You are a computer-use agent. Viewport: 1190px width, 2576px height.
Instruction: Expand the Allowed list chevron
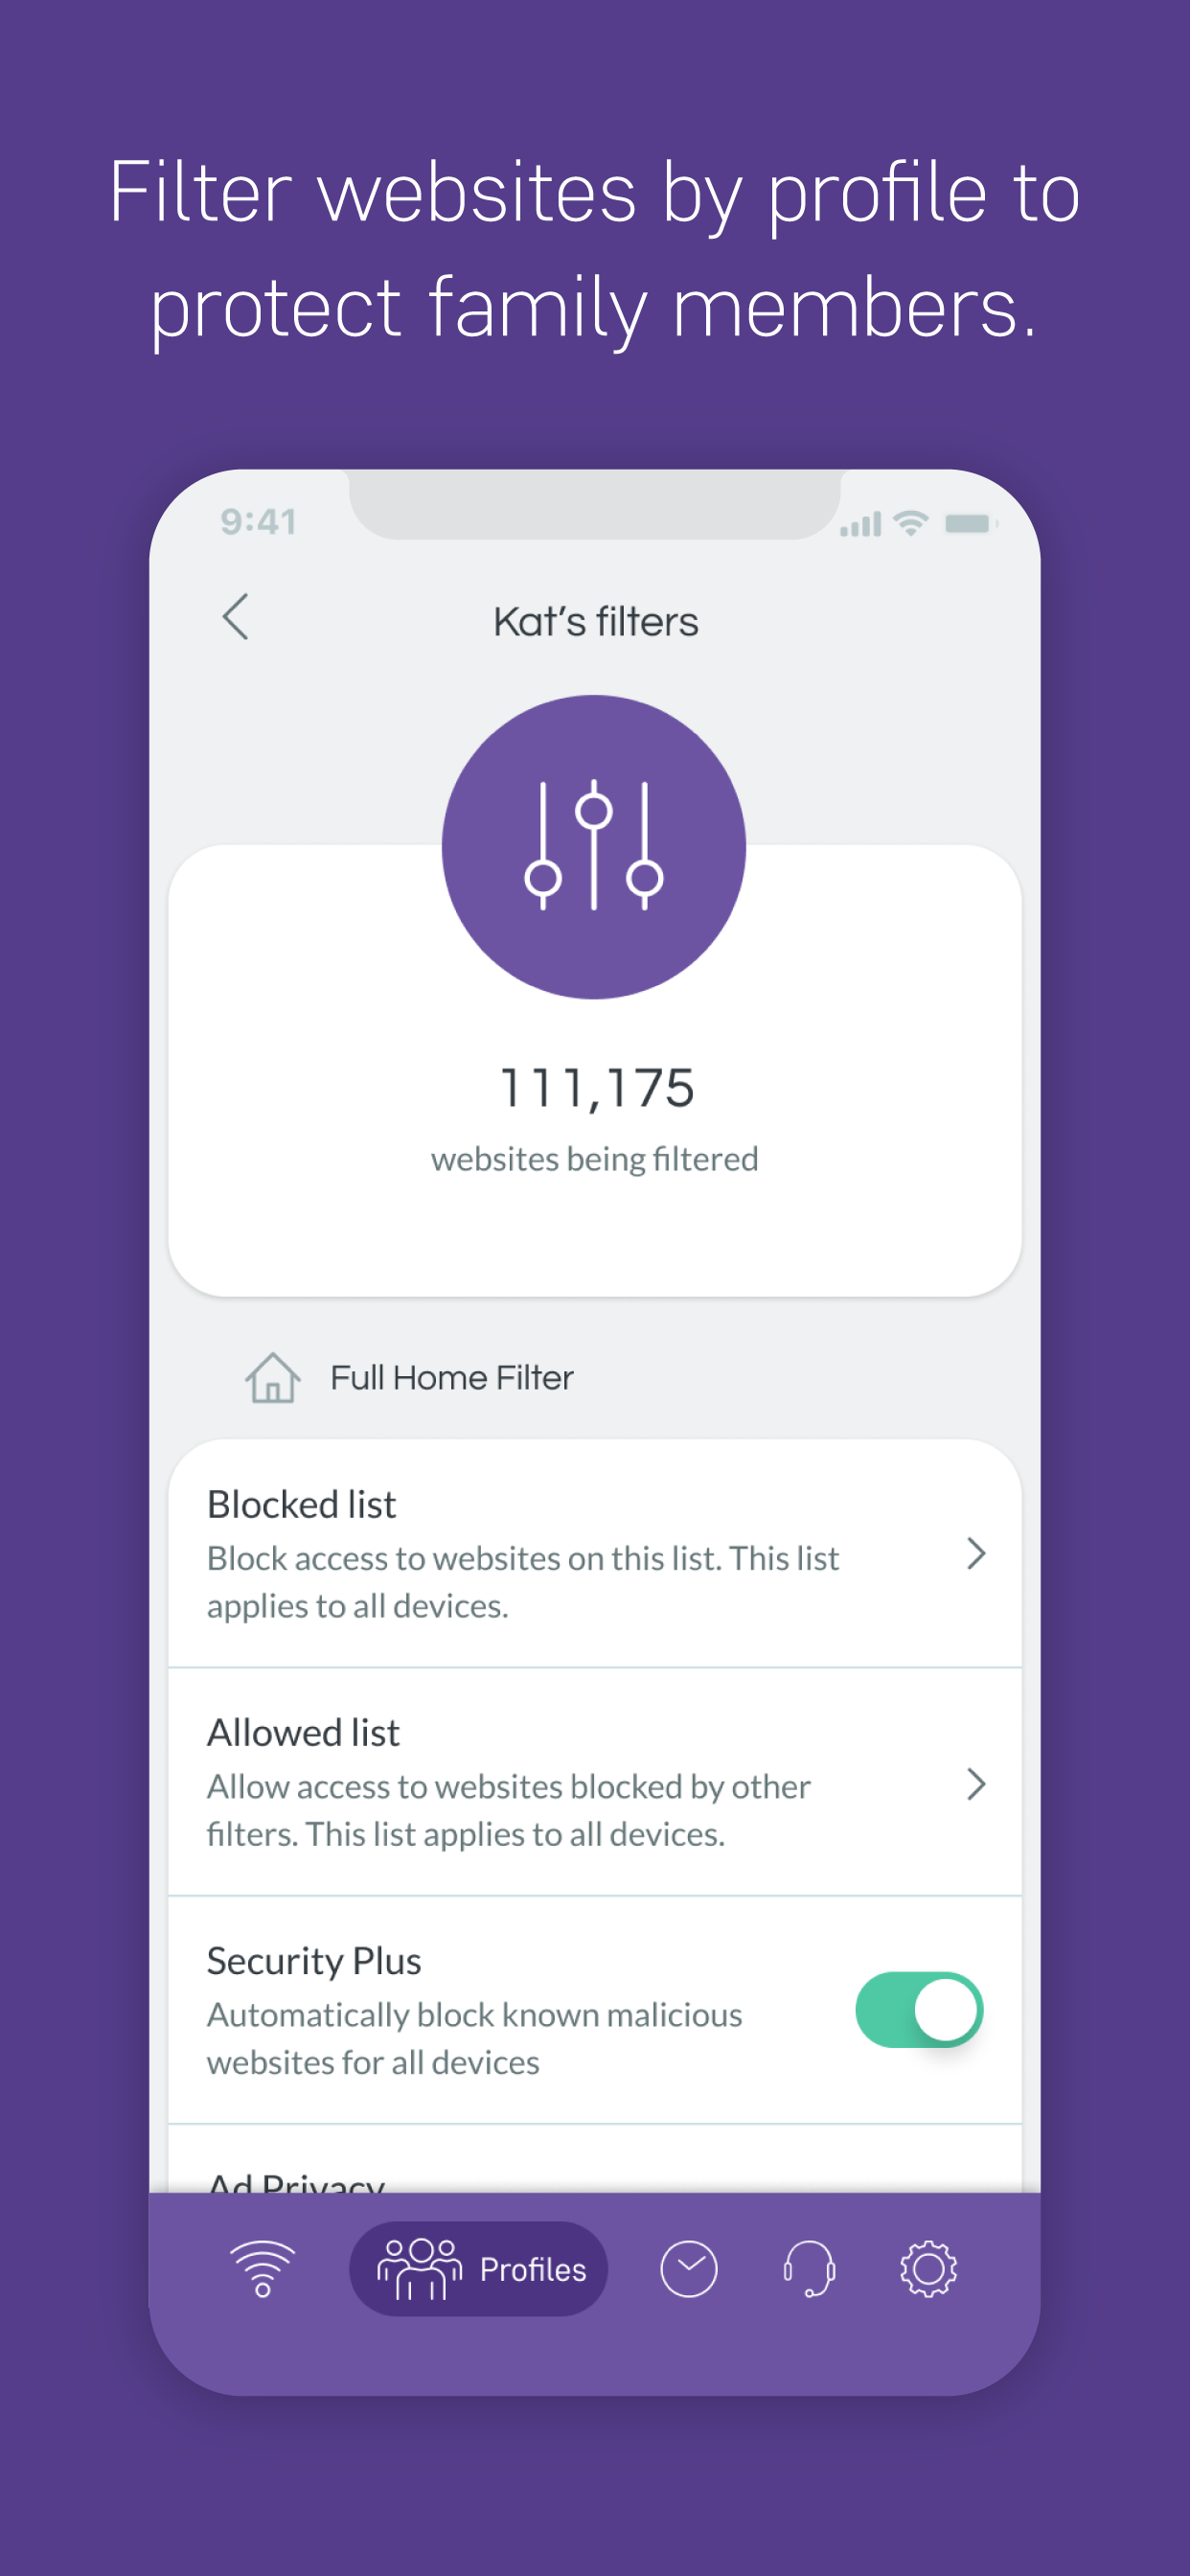point(976,1783)
